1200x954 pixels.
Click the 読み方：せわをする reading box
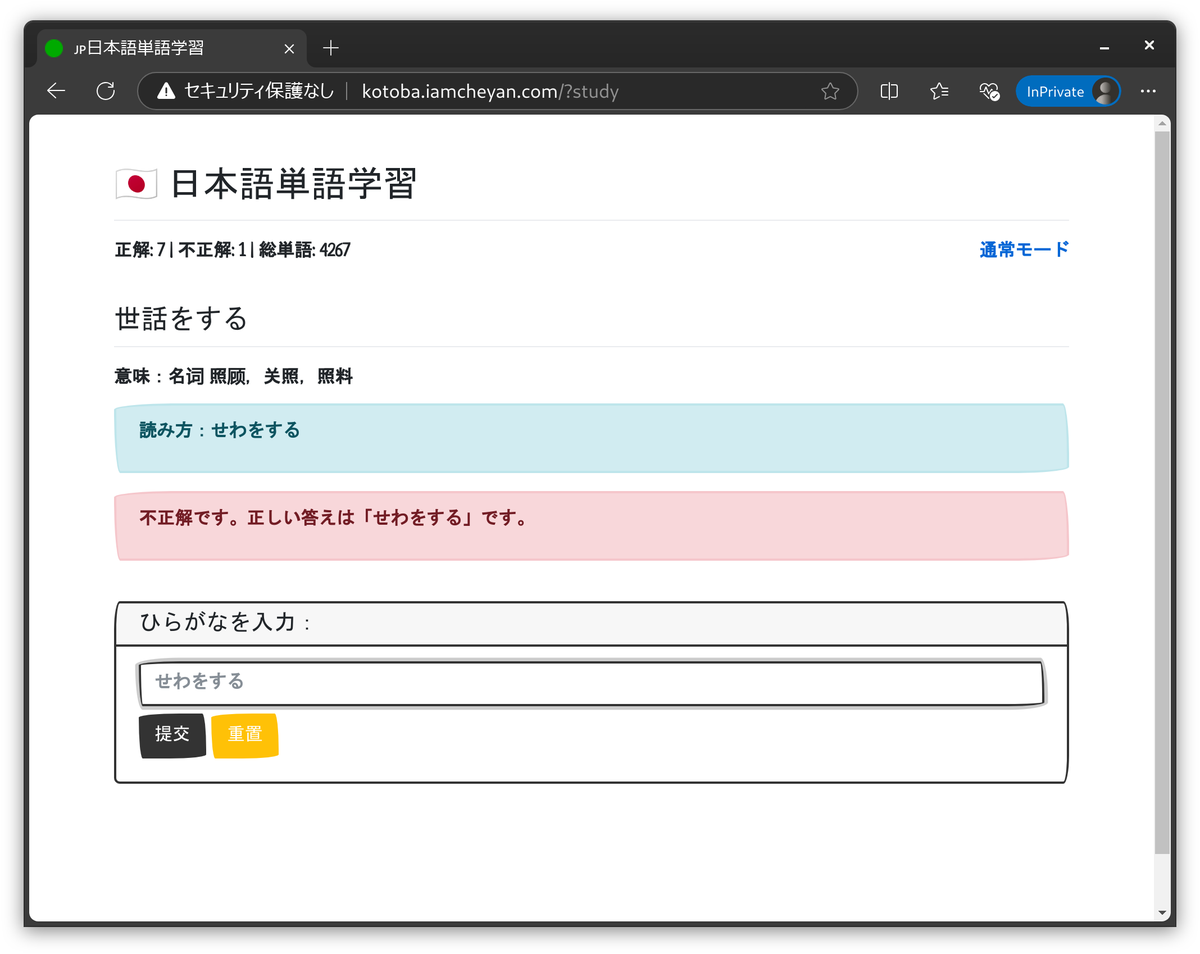[x=592, y=438]
